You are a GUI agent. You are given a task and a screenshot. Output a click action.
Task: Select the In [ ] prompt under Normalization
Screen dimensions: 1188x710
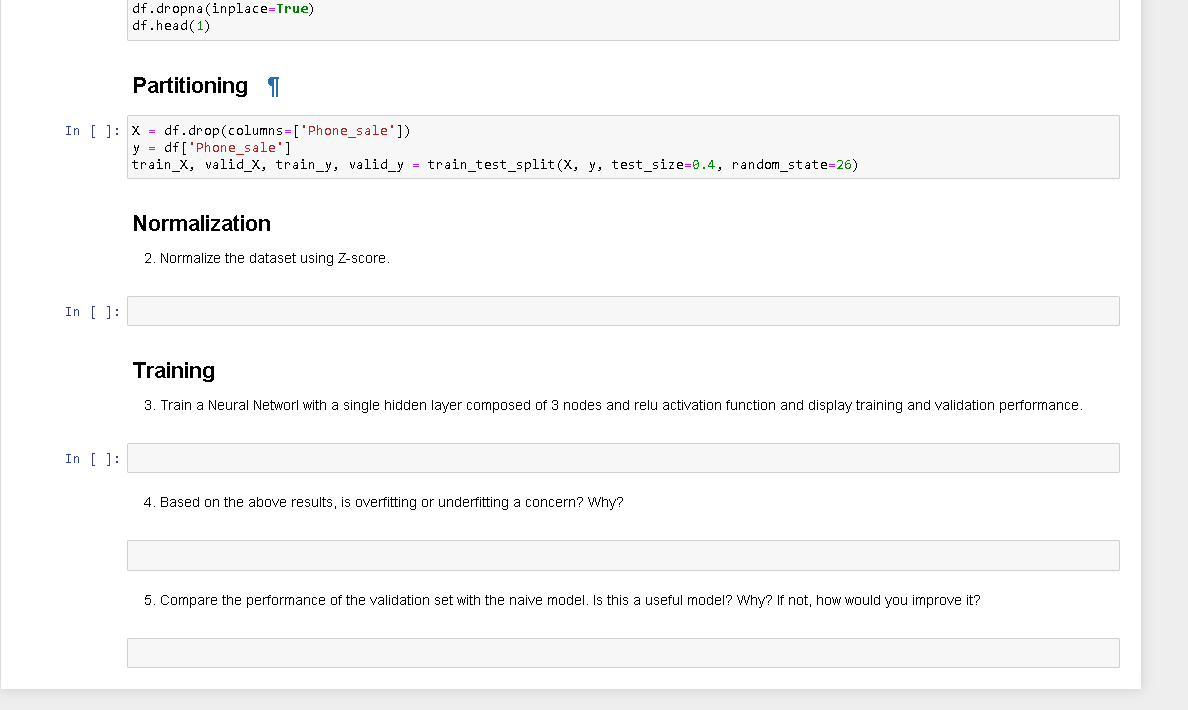tap(92, 312)
